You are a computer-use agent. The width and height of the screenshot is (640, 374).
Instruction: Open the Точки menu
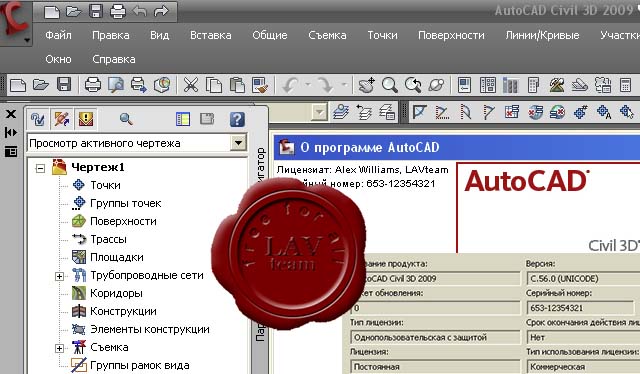point(382,35)
